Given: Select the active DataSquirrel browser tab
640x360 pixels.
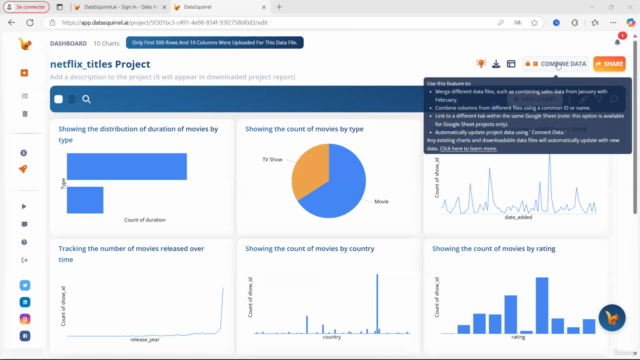Looking at the screenshot, I should click(x=220, y=7).
